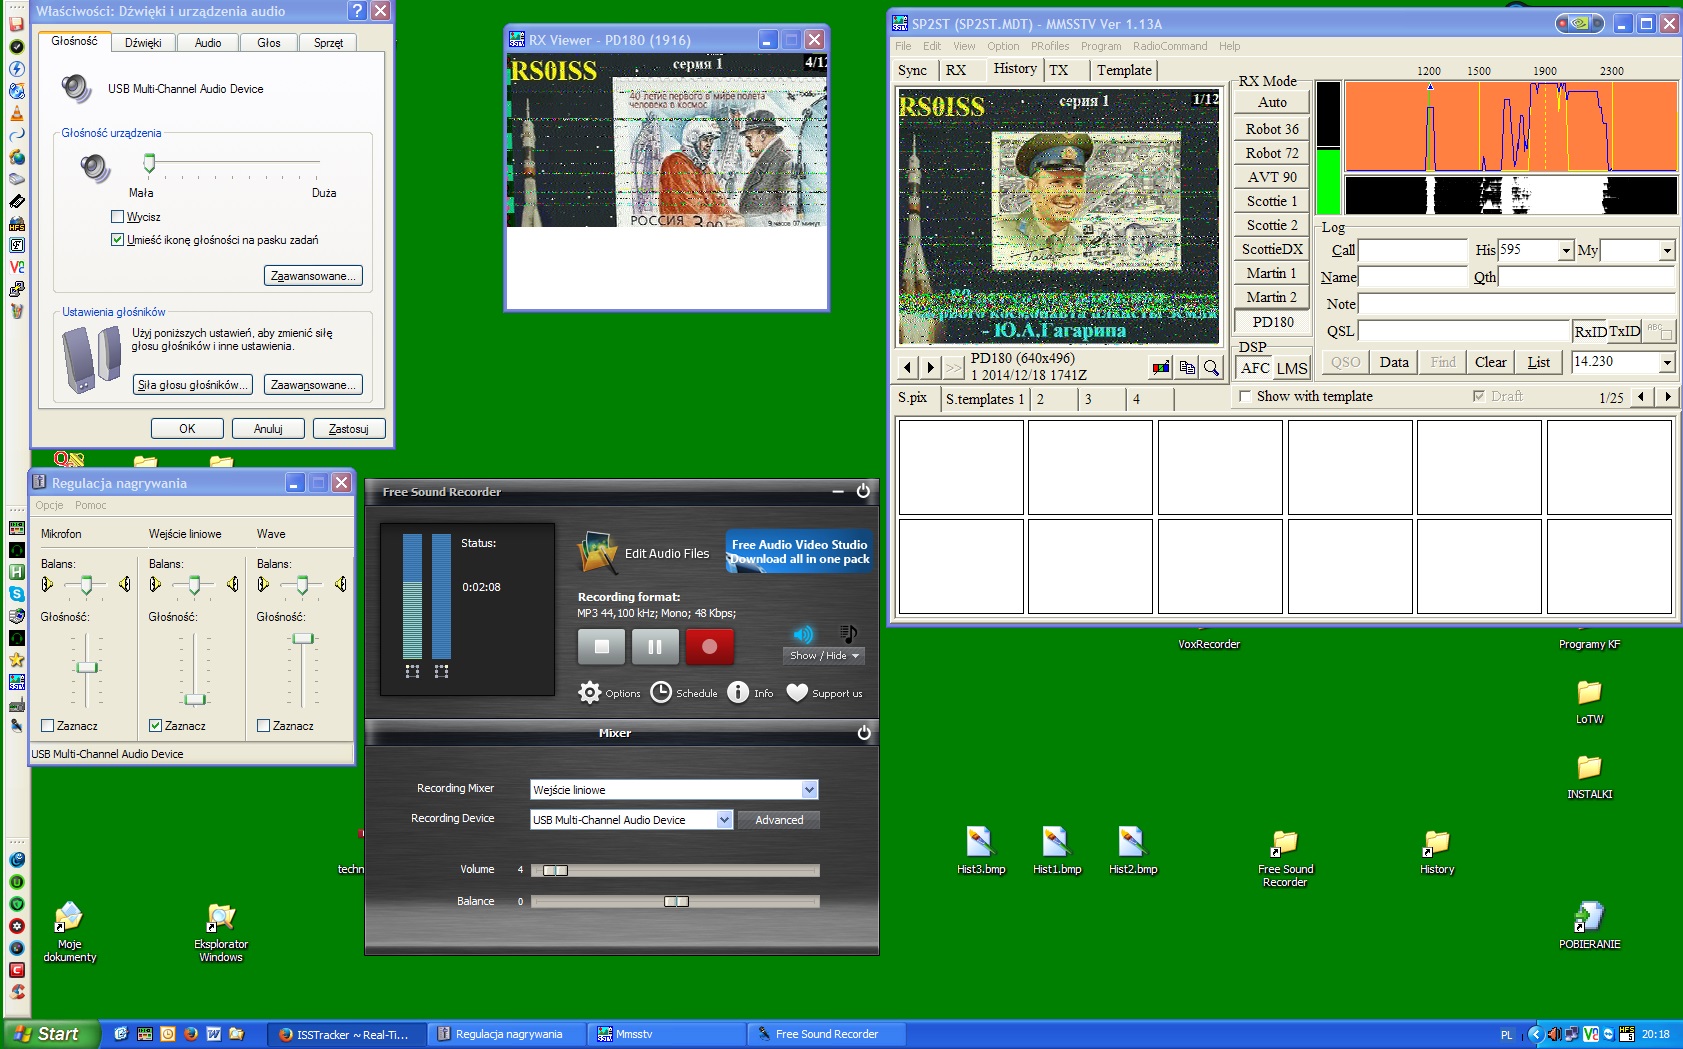Image resolution: width=1683 pixels, height=1049 pixels.
Task: Select Scottie 1 RX mode button
Action: click(1271, 201)
